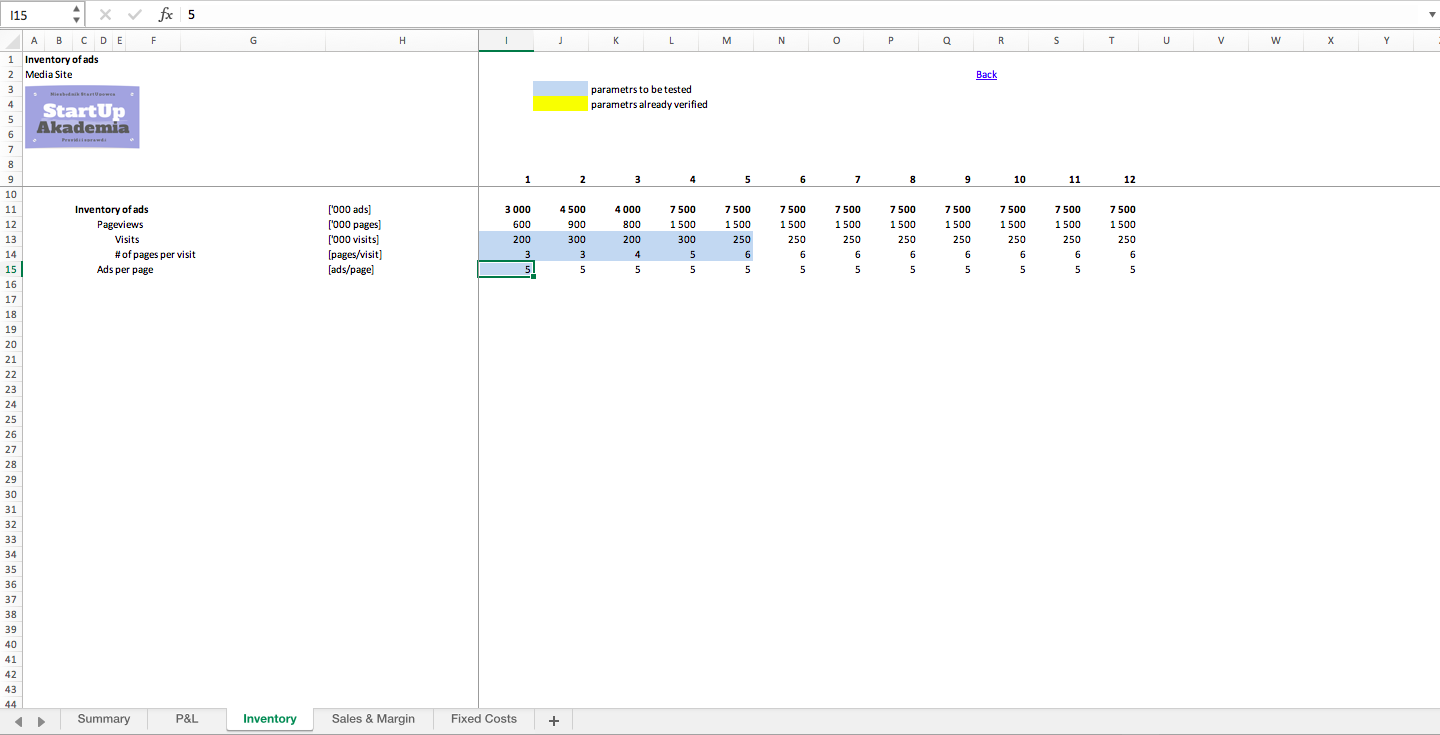The width and height of the screenshot is (1440, 735).
Task: Select row 11 header
Action: (x=11, y=209)
